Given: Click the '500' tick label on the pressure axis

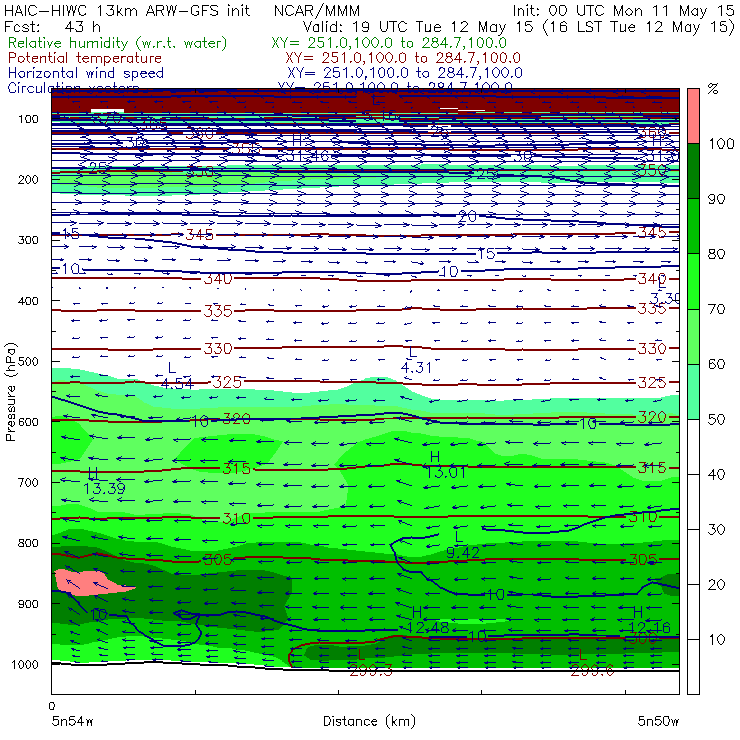Looking at the screenshot, I should pyautogui.click(x=28, y=361).
